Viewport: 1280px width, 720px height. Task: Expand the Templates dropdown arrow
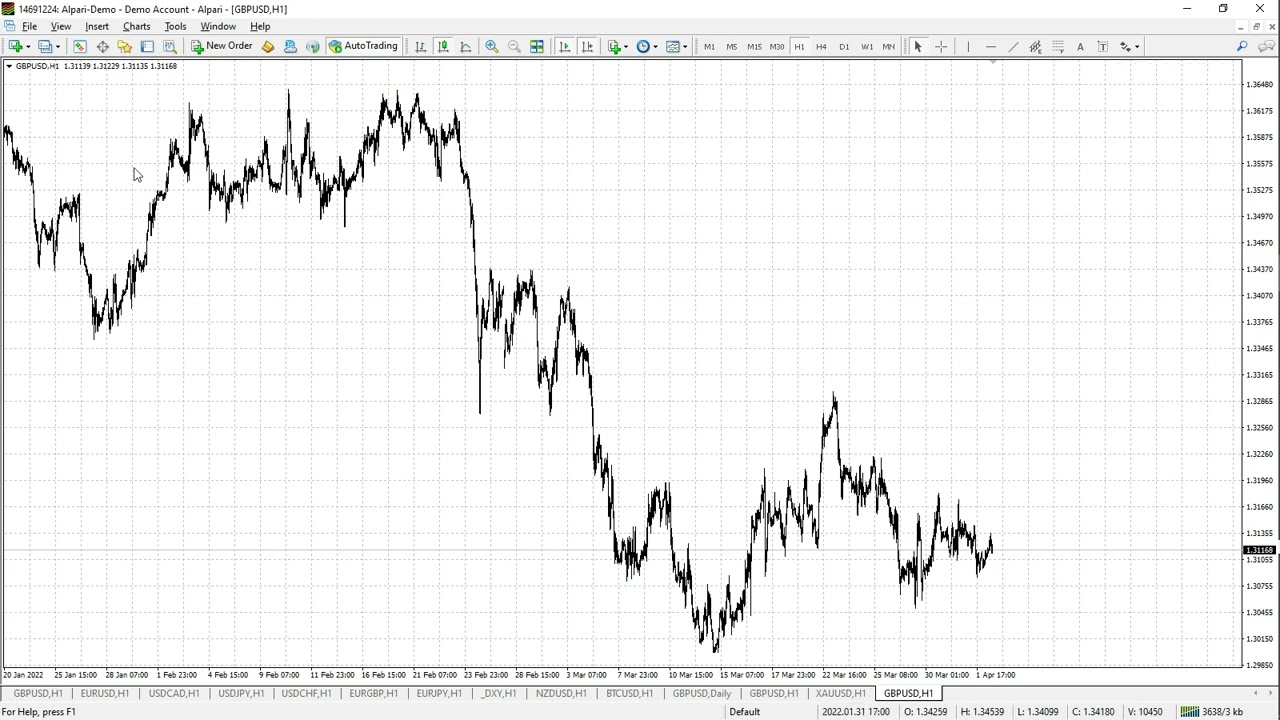tap(685, 46)
